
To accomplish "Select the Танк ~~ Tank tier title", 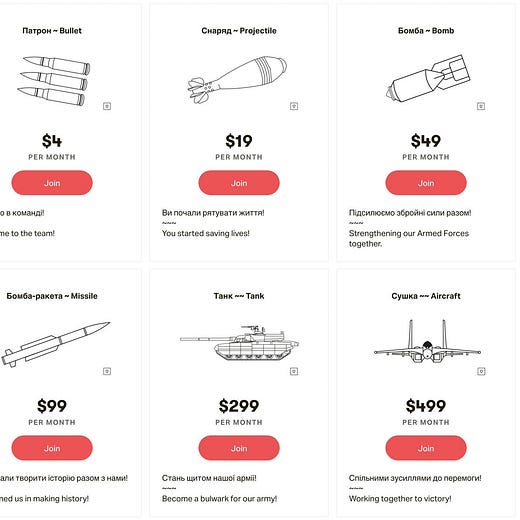I will click(239, 296).
